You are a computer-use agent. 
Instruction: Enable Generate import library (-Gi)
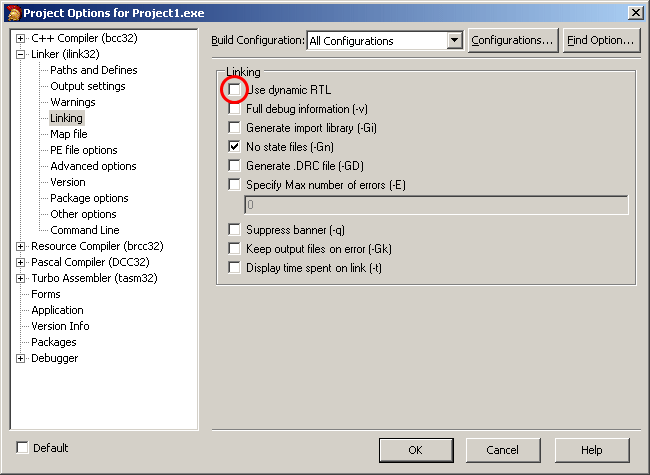tap(234, 128)
